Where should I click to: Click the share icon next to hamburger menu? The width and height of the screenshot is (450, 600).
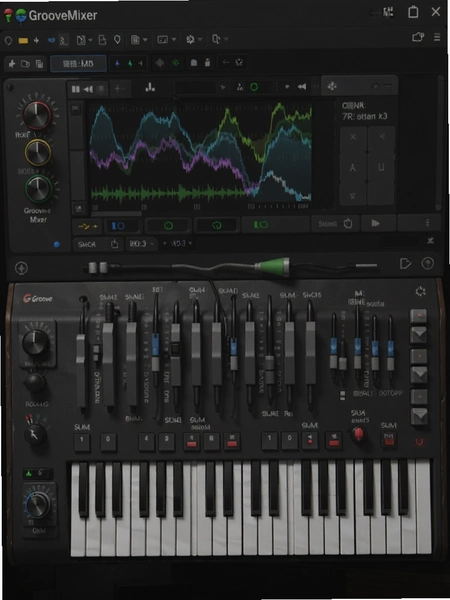point(418,37)
